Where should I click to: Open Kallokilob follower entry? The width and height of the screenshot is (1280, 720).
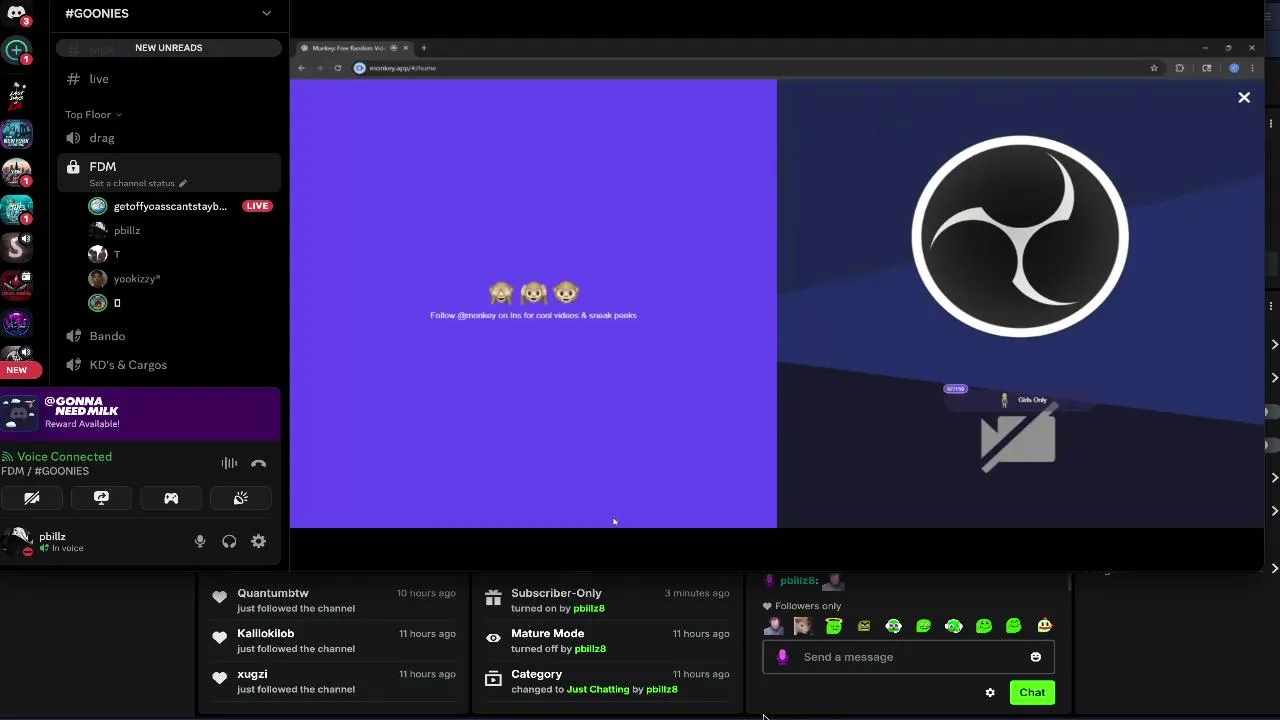(x=333, y=641)
